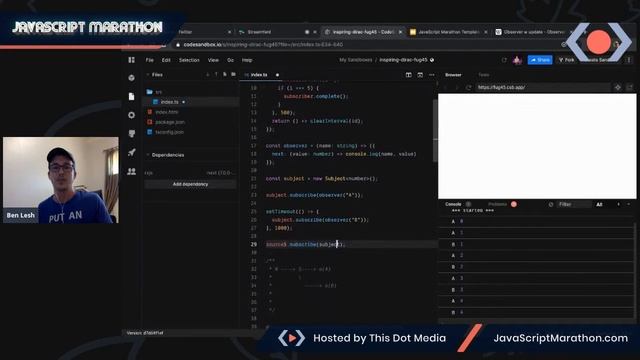Open the All log-level dropdown
The width and height of the screenshot is (640, 360).
click(x=599, y=204)
